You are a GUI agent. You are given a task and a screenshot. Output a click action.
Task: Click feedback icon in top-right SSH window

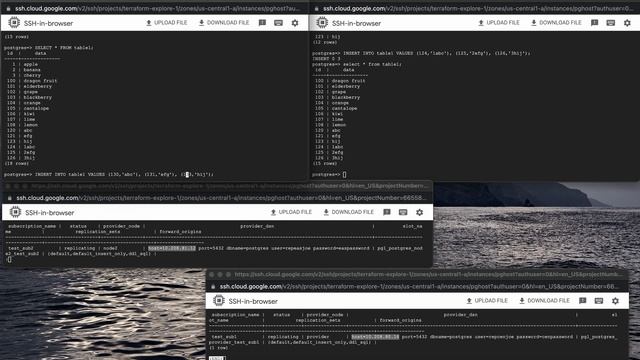(595, 23)
